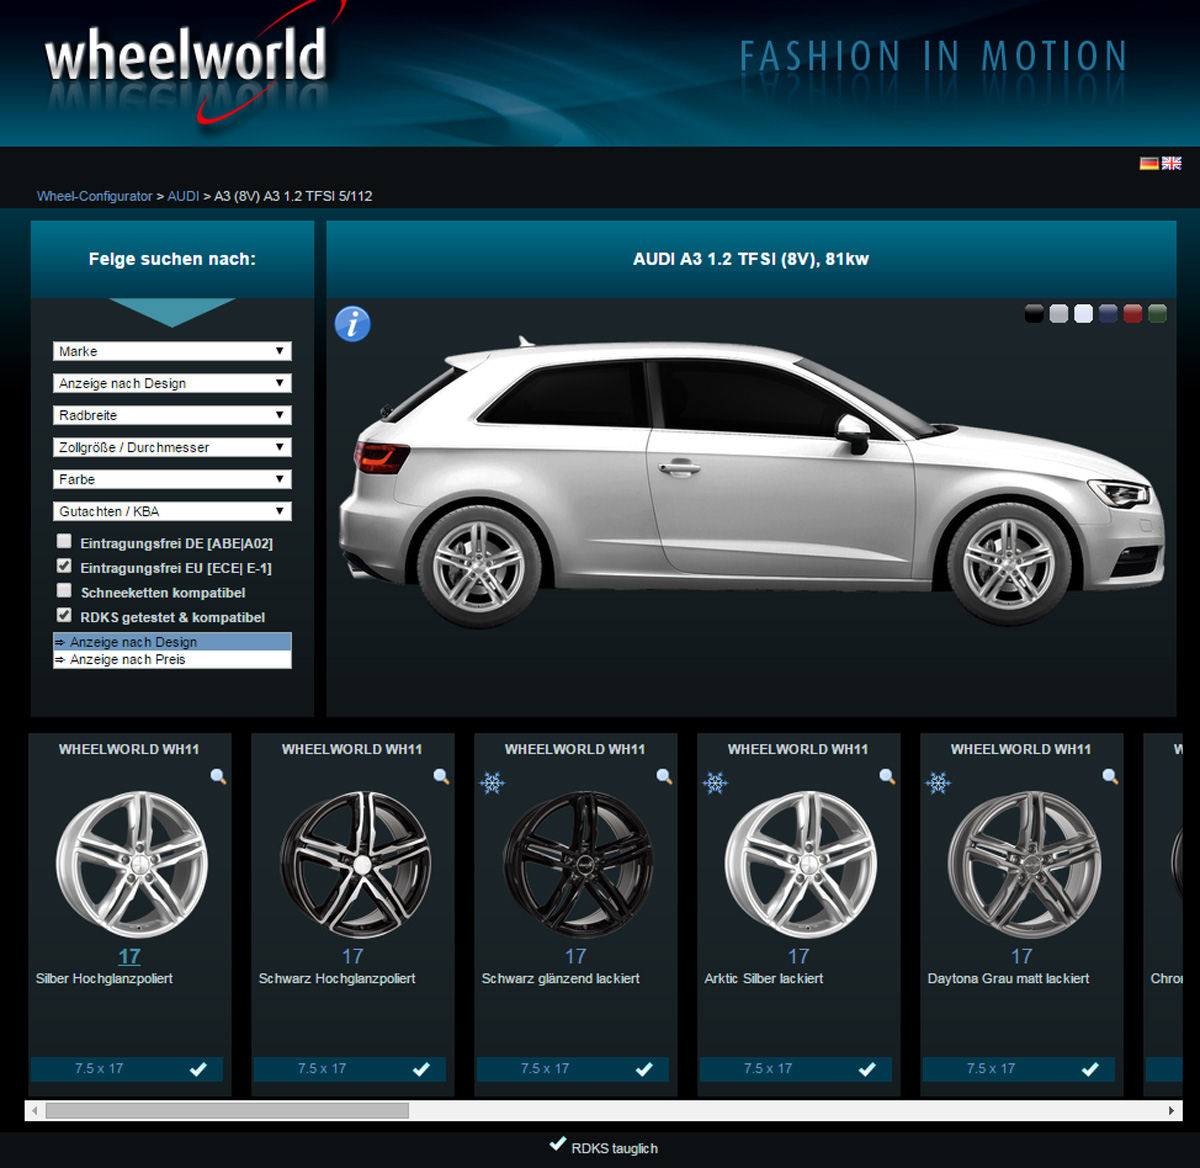Screen dimensions: 1200x1168
Task: Select Anzeige nach Design list option
Action: point(172,642)
